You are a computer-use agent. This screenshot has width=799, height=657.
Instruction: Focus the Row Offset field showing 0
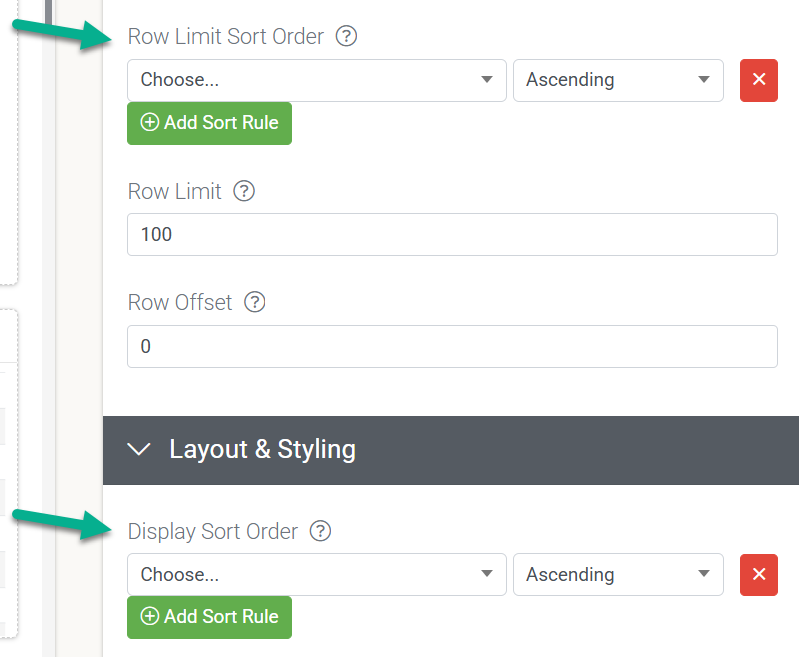452,347
